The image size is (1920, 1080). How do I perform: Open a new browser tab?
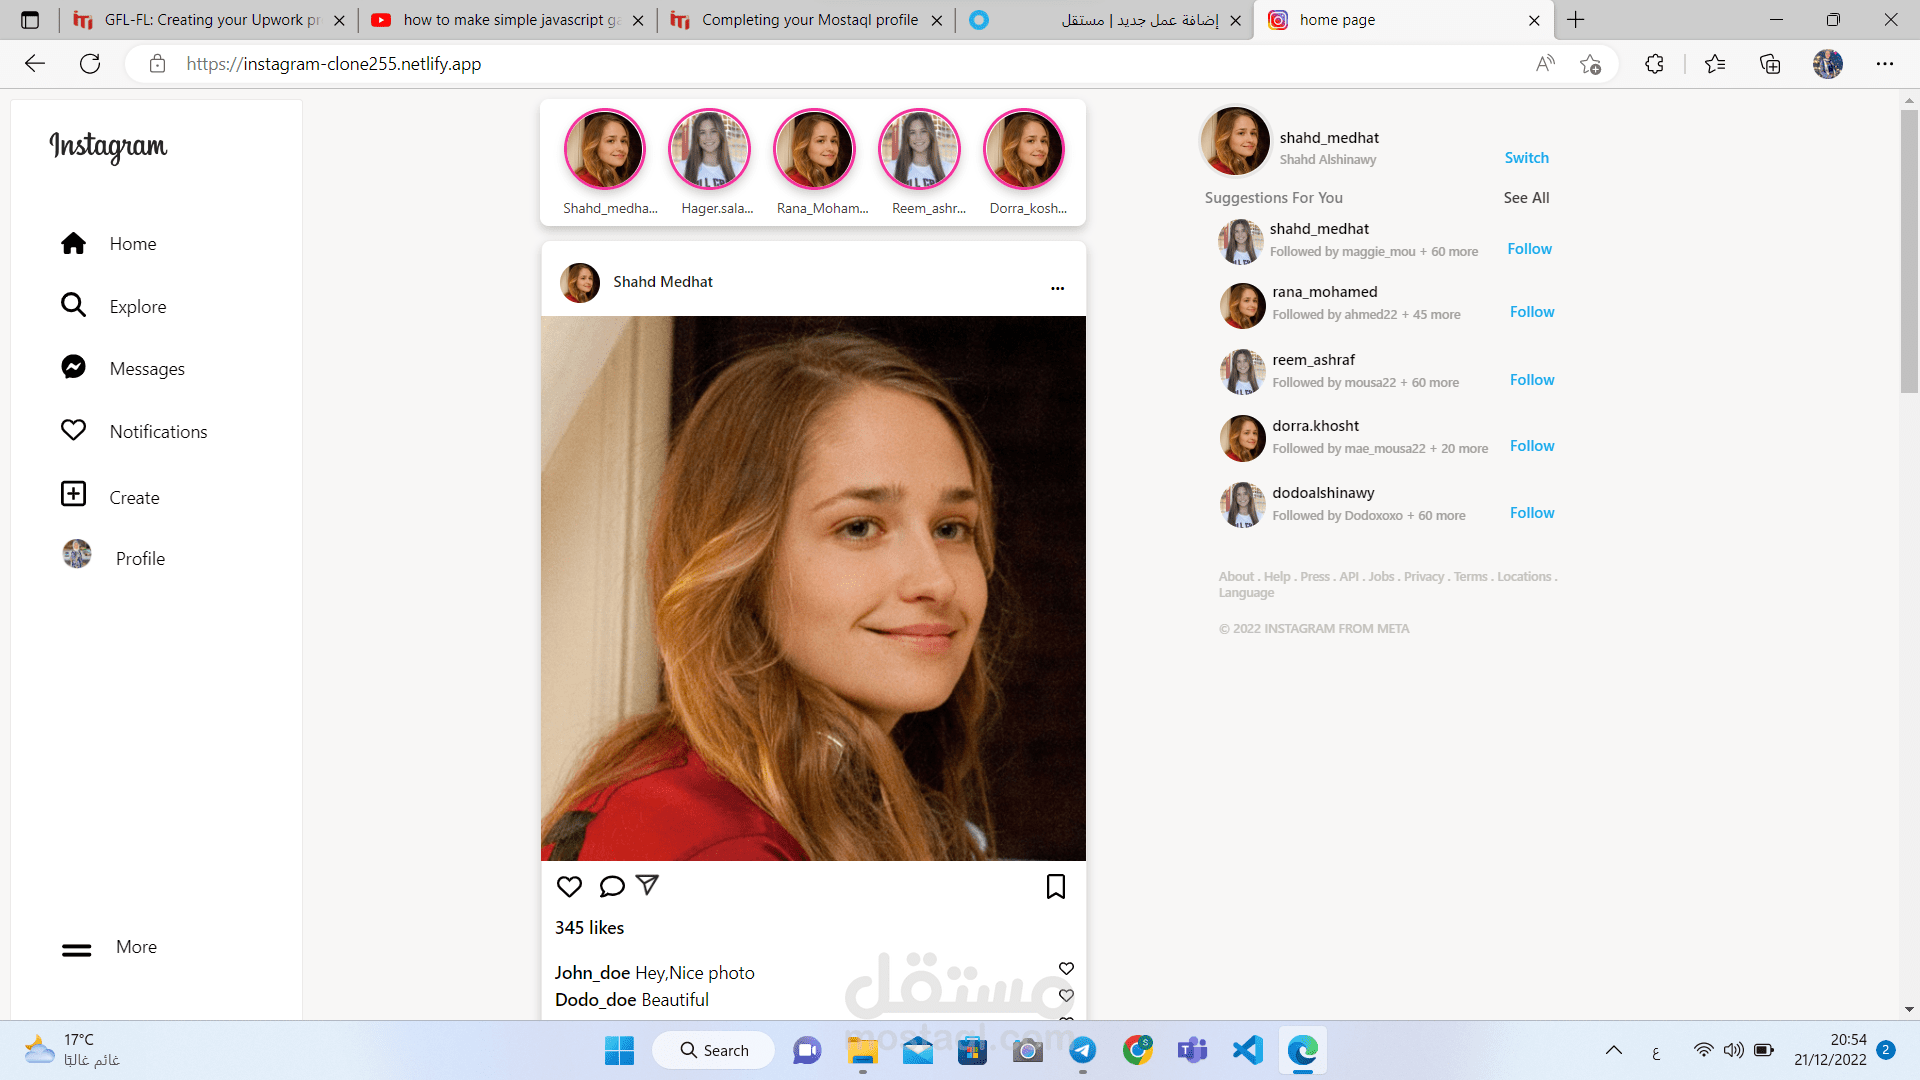(1576, 20)
